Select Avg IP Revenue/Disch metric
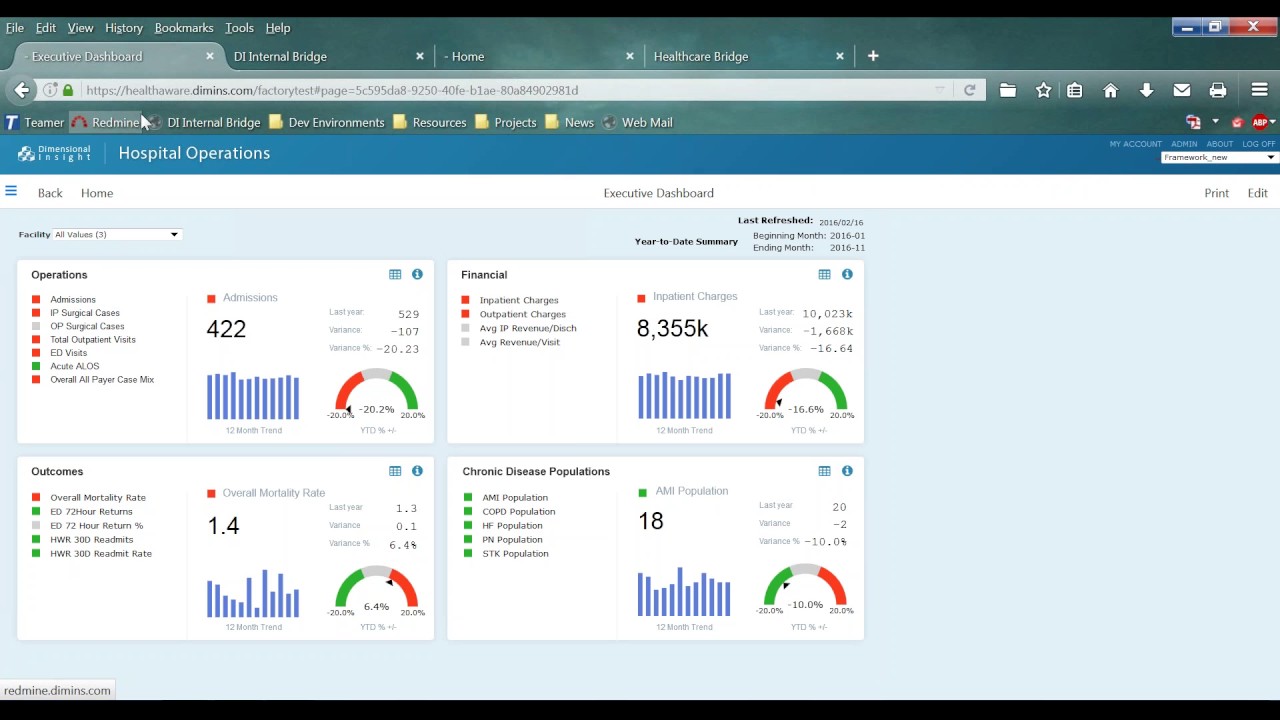Image resolution: width=1280 pixels, height=720 pixels. click(x=528, y=328)
